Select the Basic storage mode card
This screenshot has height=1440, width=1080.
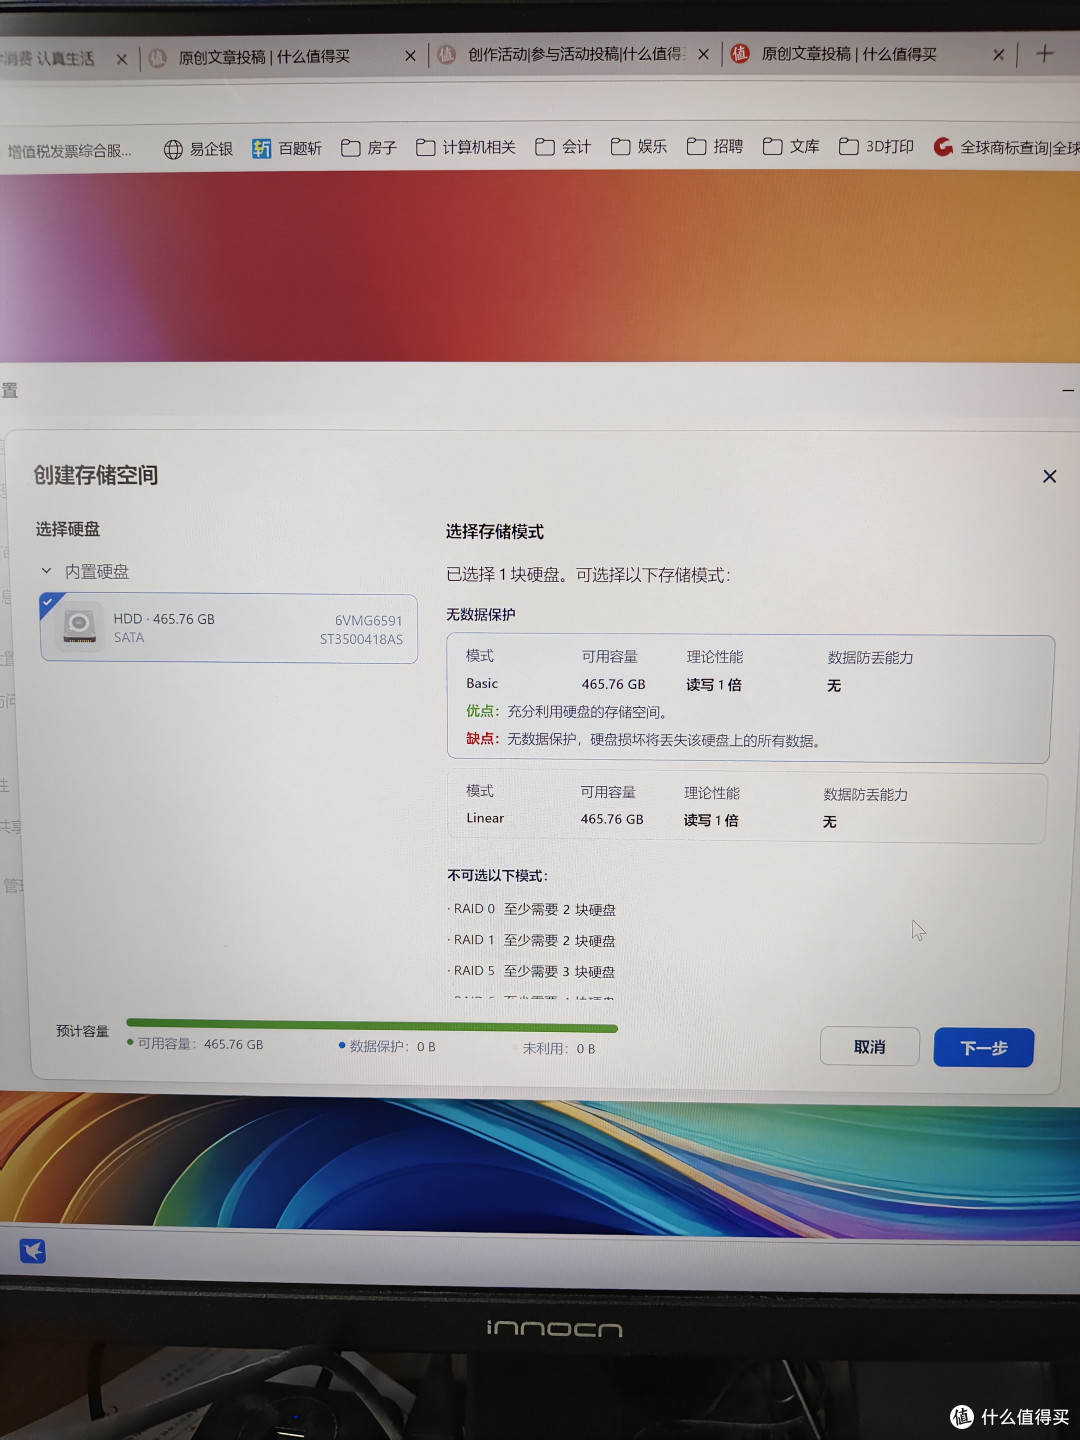click(750, 698)
